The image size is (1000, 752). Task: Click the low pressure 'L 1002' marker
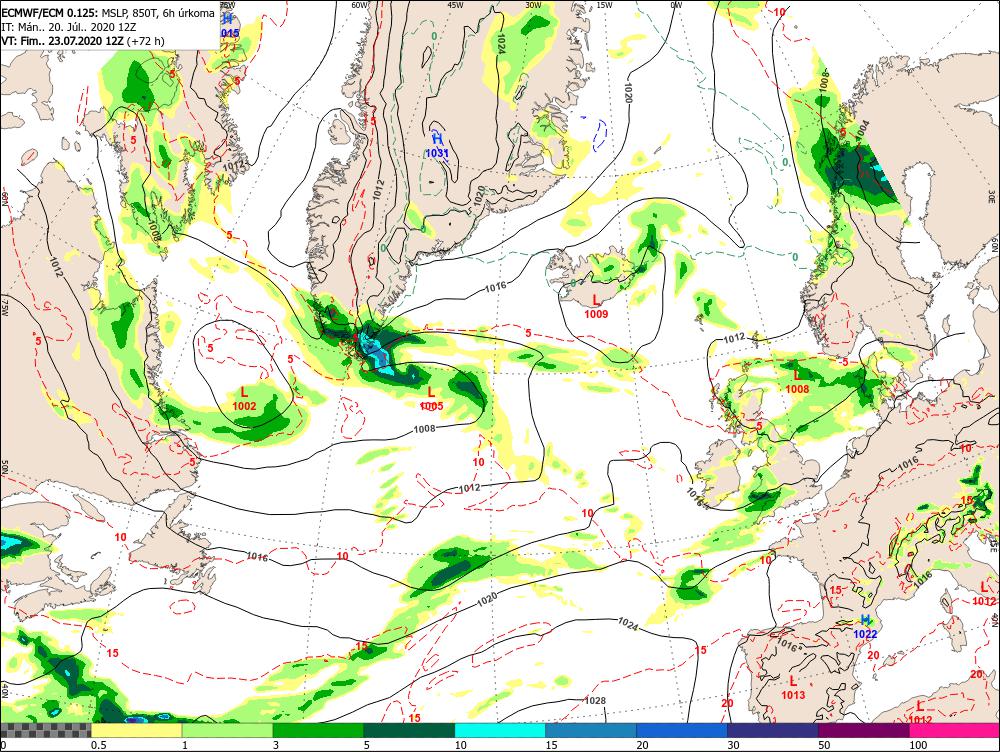[244, 399]
